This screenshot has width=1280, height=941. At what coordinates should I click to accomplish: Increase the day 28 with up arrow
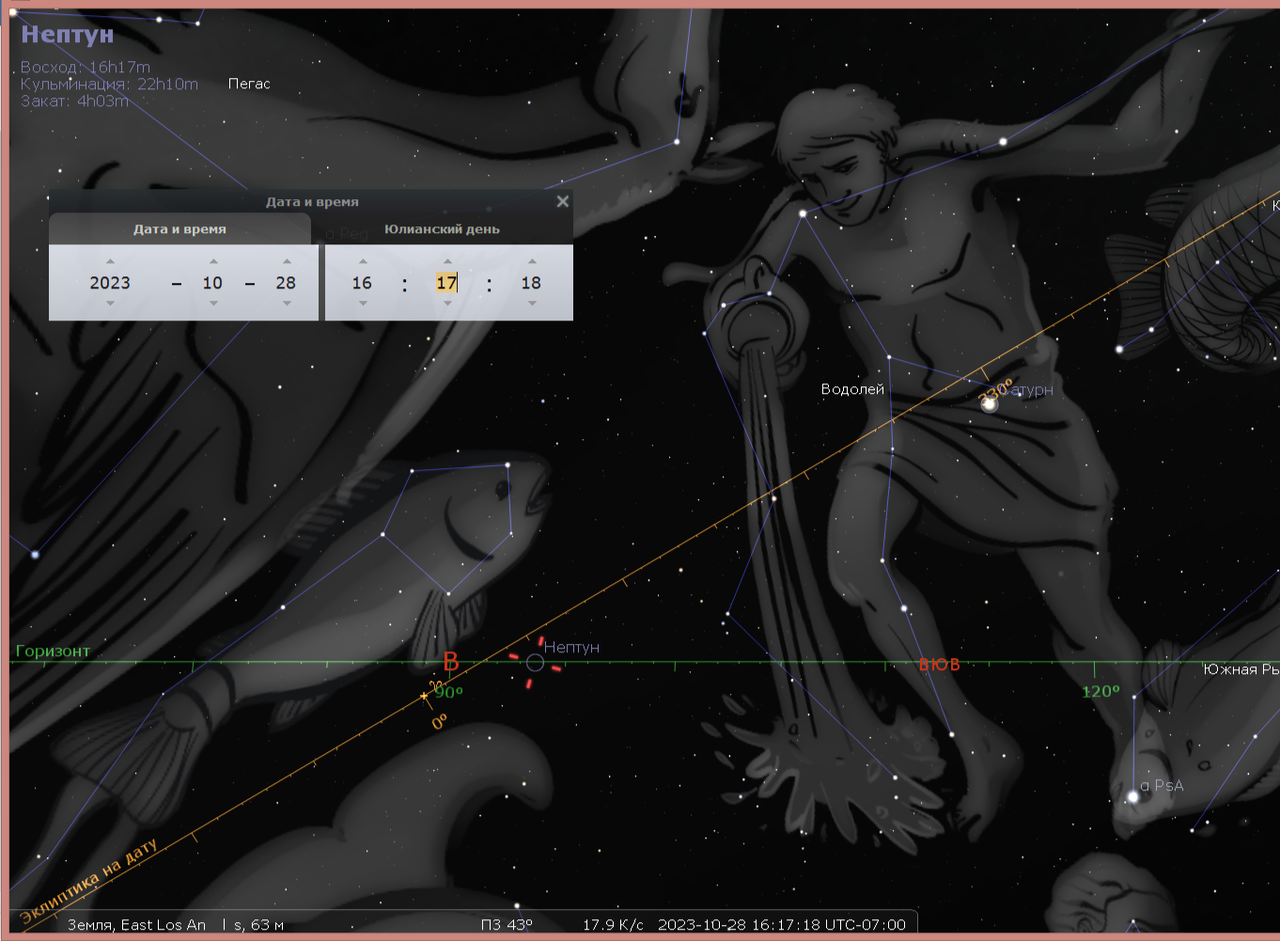coord(286,262)
